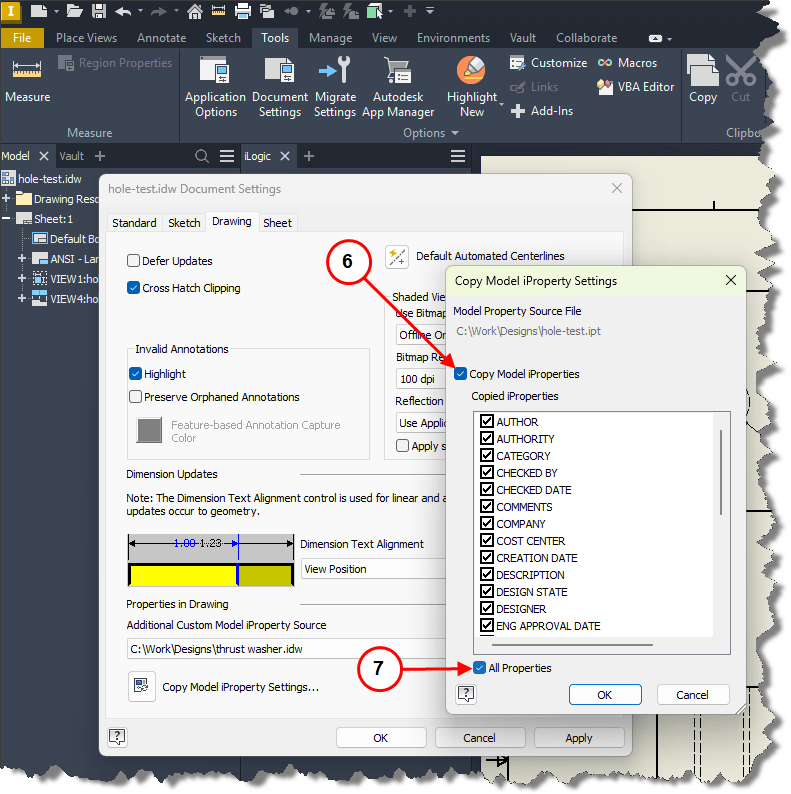The height and width of the screenshot is (794, 791).
Task: Click OK in Copy Model iProperty Settings
Action: pos(605,694)
